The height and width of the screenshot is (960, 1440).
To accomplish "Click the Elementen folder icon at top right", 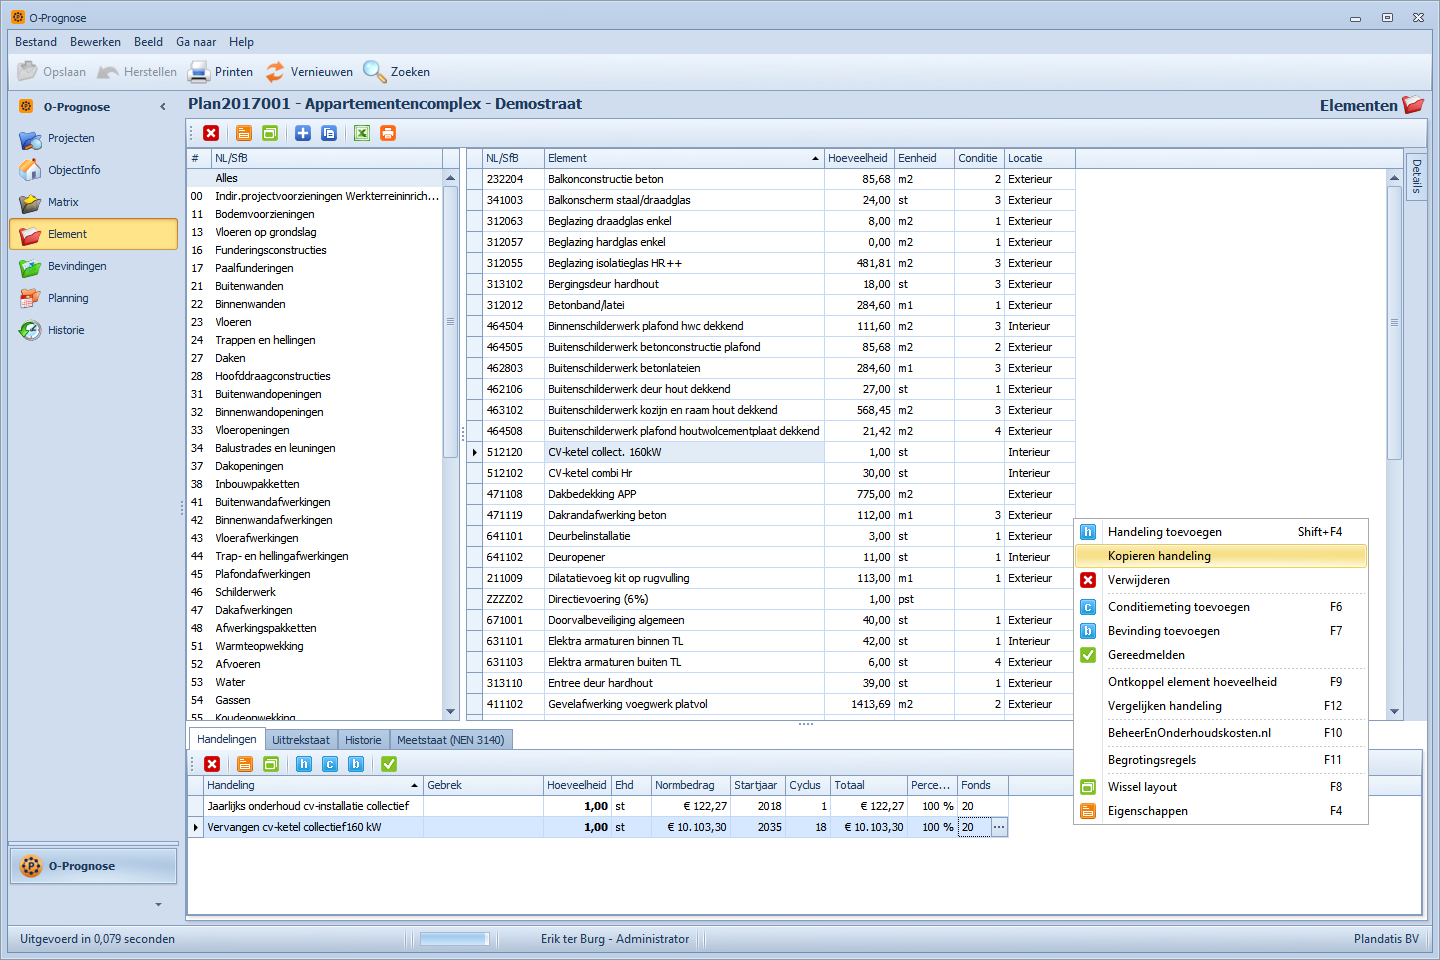I will point(1413,105).
